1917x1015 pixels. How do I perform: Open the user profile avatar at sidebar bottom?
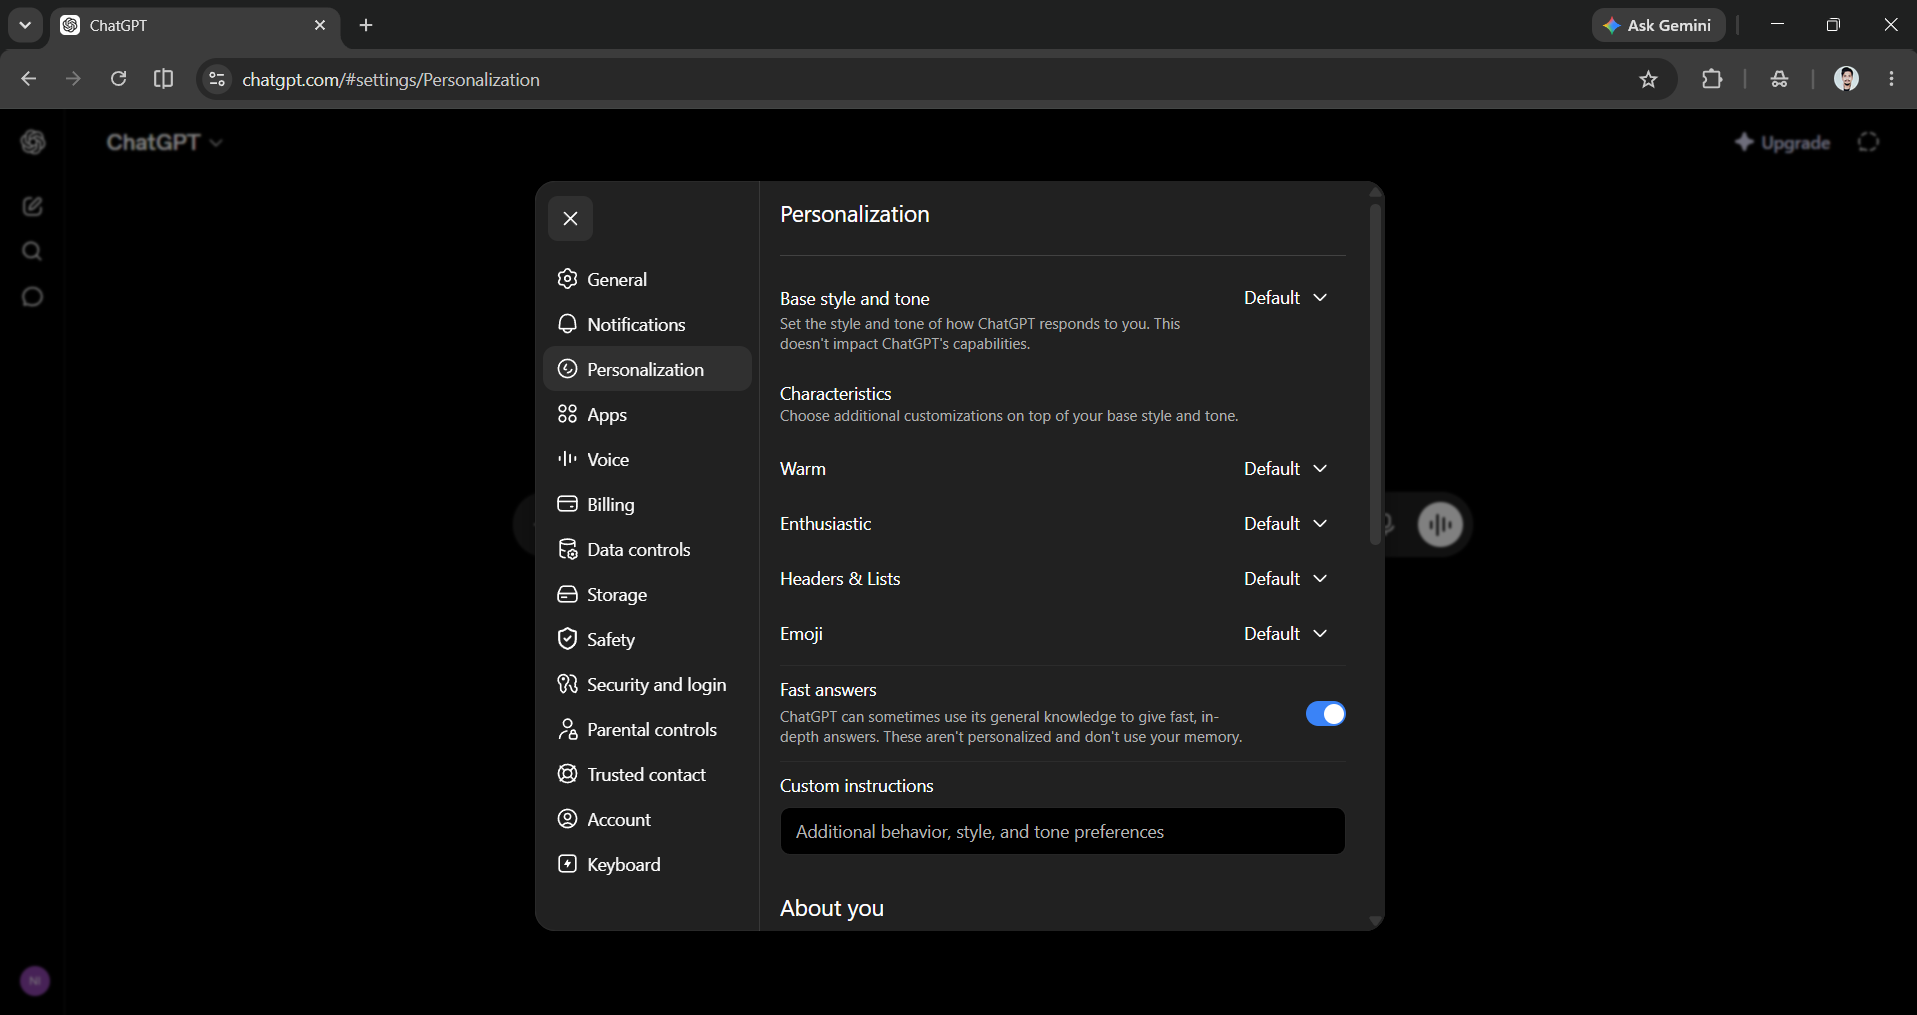(35, 981)
